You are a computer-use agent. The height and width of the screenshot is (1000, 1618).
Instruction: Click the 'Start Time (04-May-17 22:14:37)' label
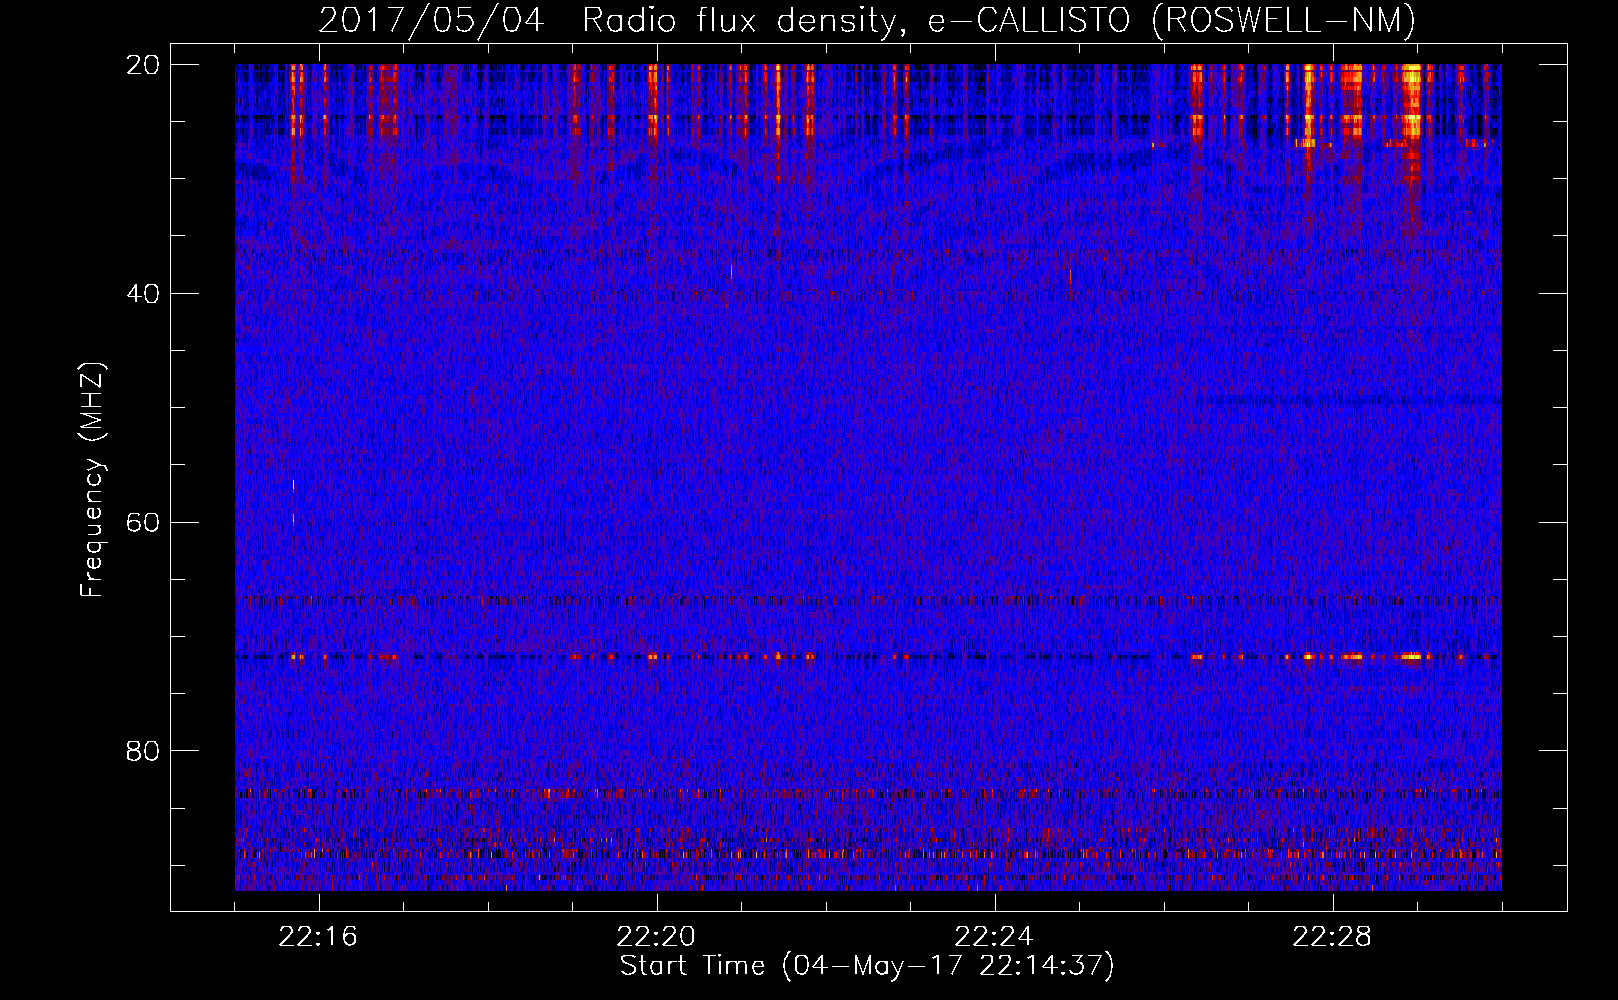[867, 966]
